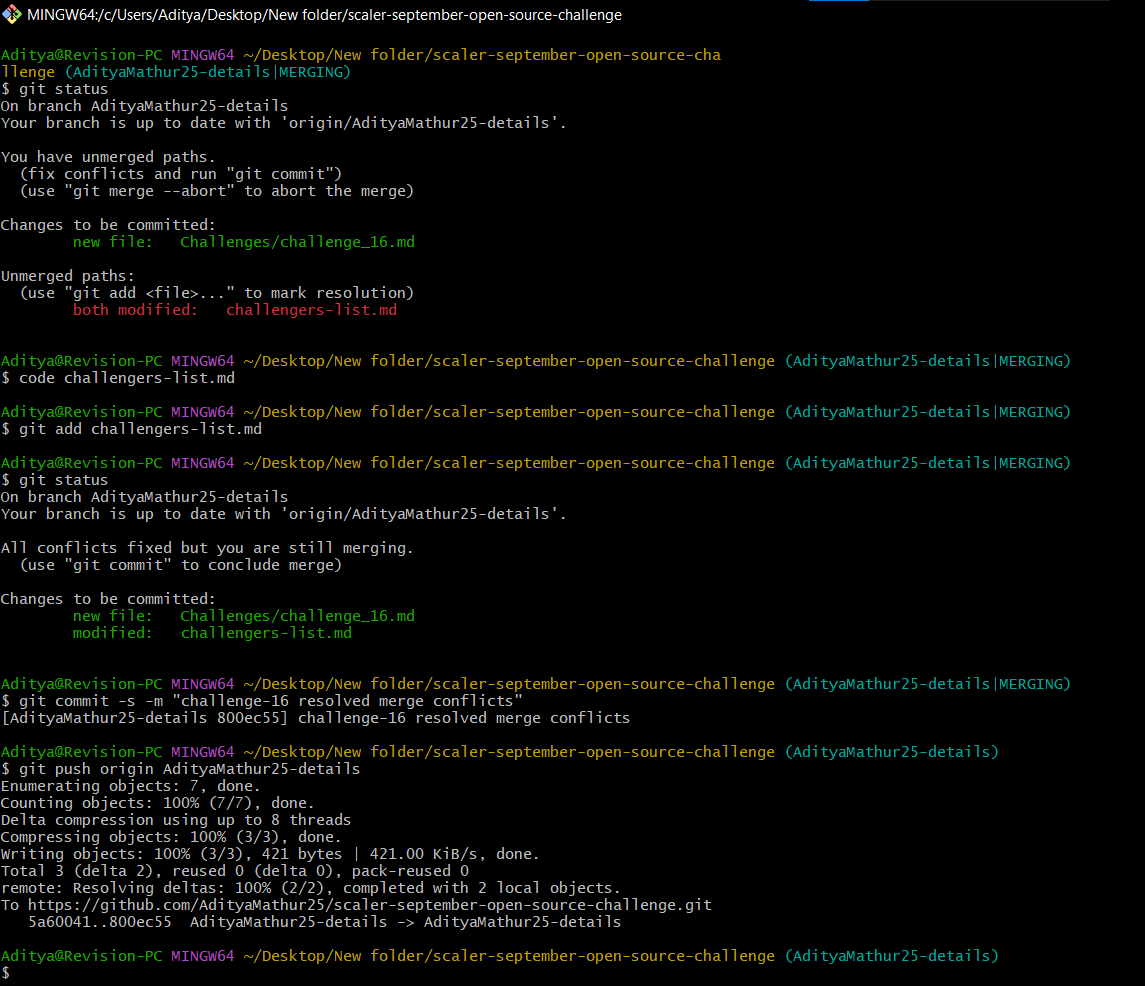Click 'Enumerating objects: 7, done.' line
1145x986 pixels.
pos(131,786)
